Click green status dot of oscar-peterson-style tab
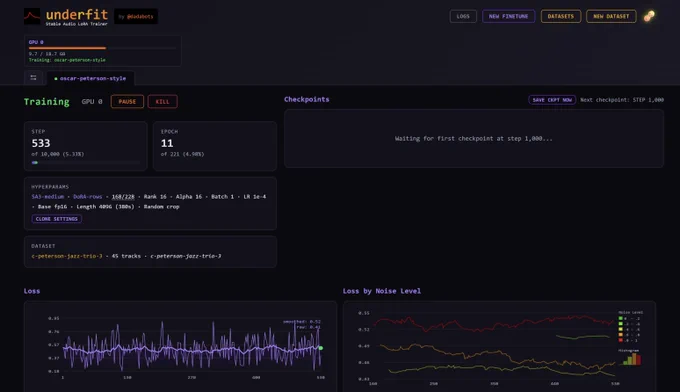This screenshot has height=392, width=680. (x=56, y=79)
